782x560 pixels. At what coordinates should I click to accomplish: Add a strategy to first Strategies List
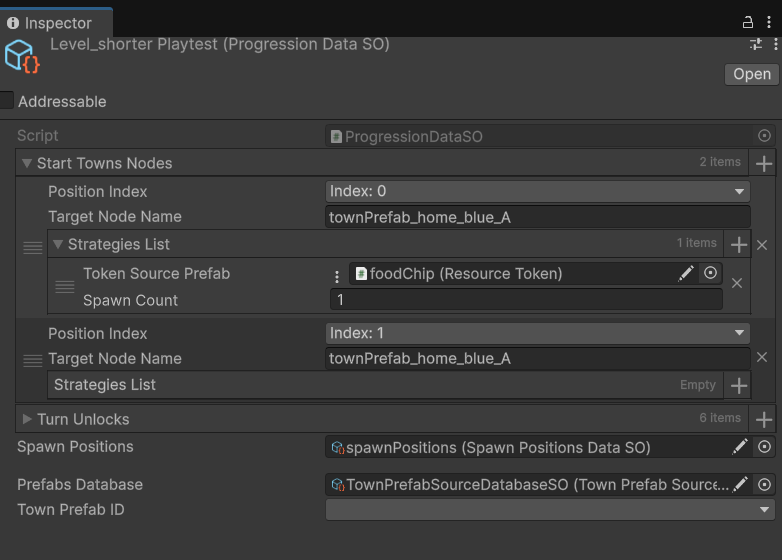click(739, 245)
